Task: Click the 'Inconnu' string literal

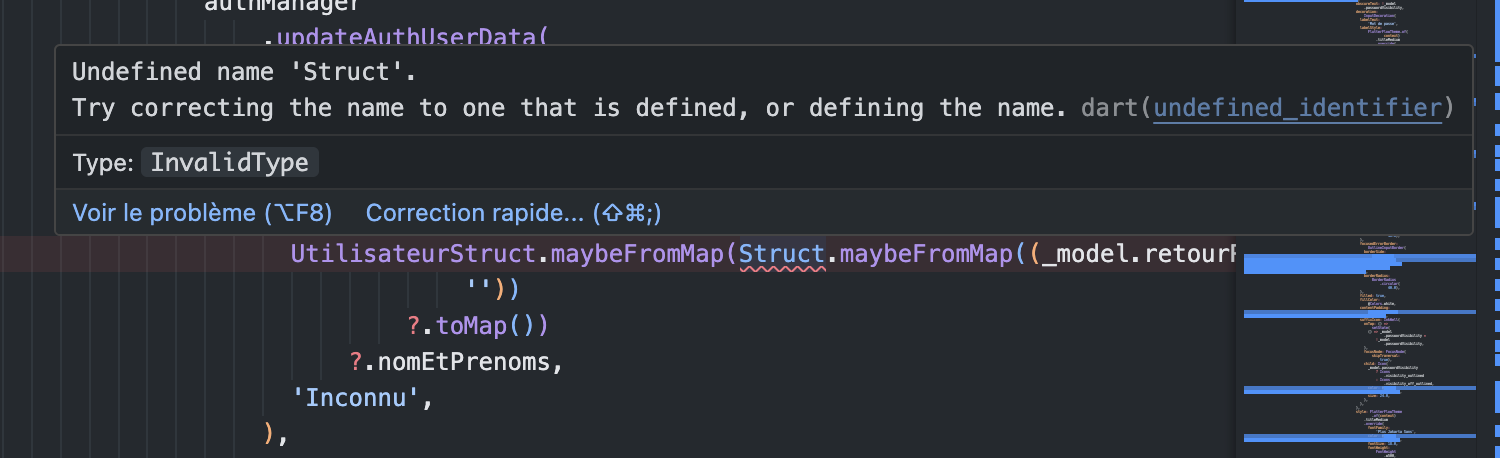Action: 357,398
